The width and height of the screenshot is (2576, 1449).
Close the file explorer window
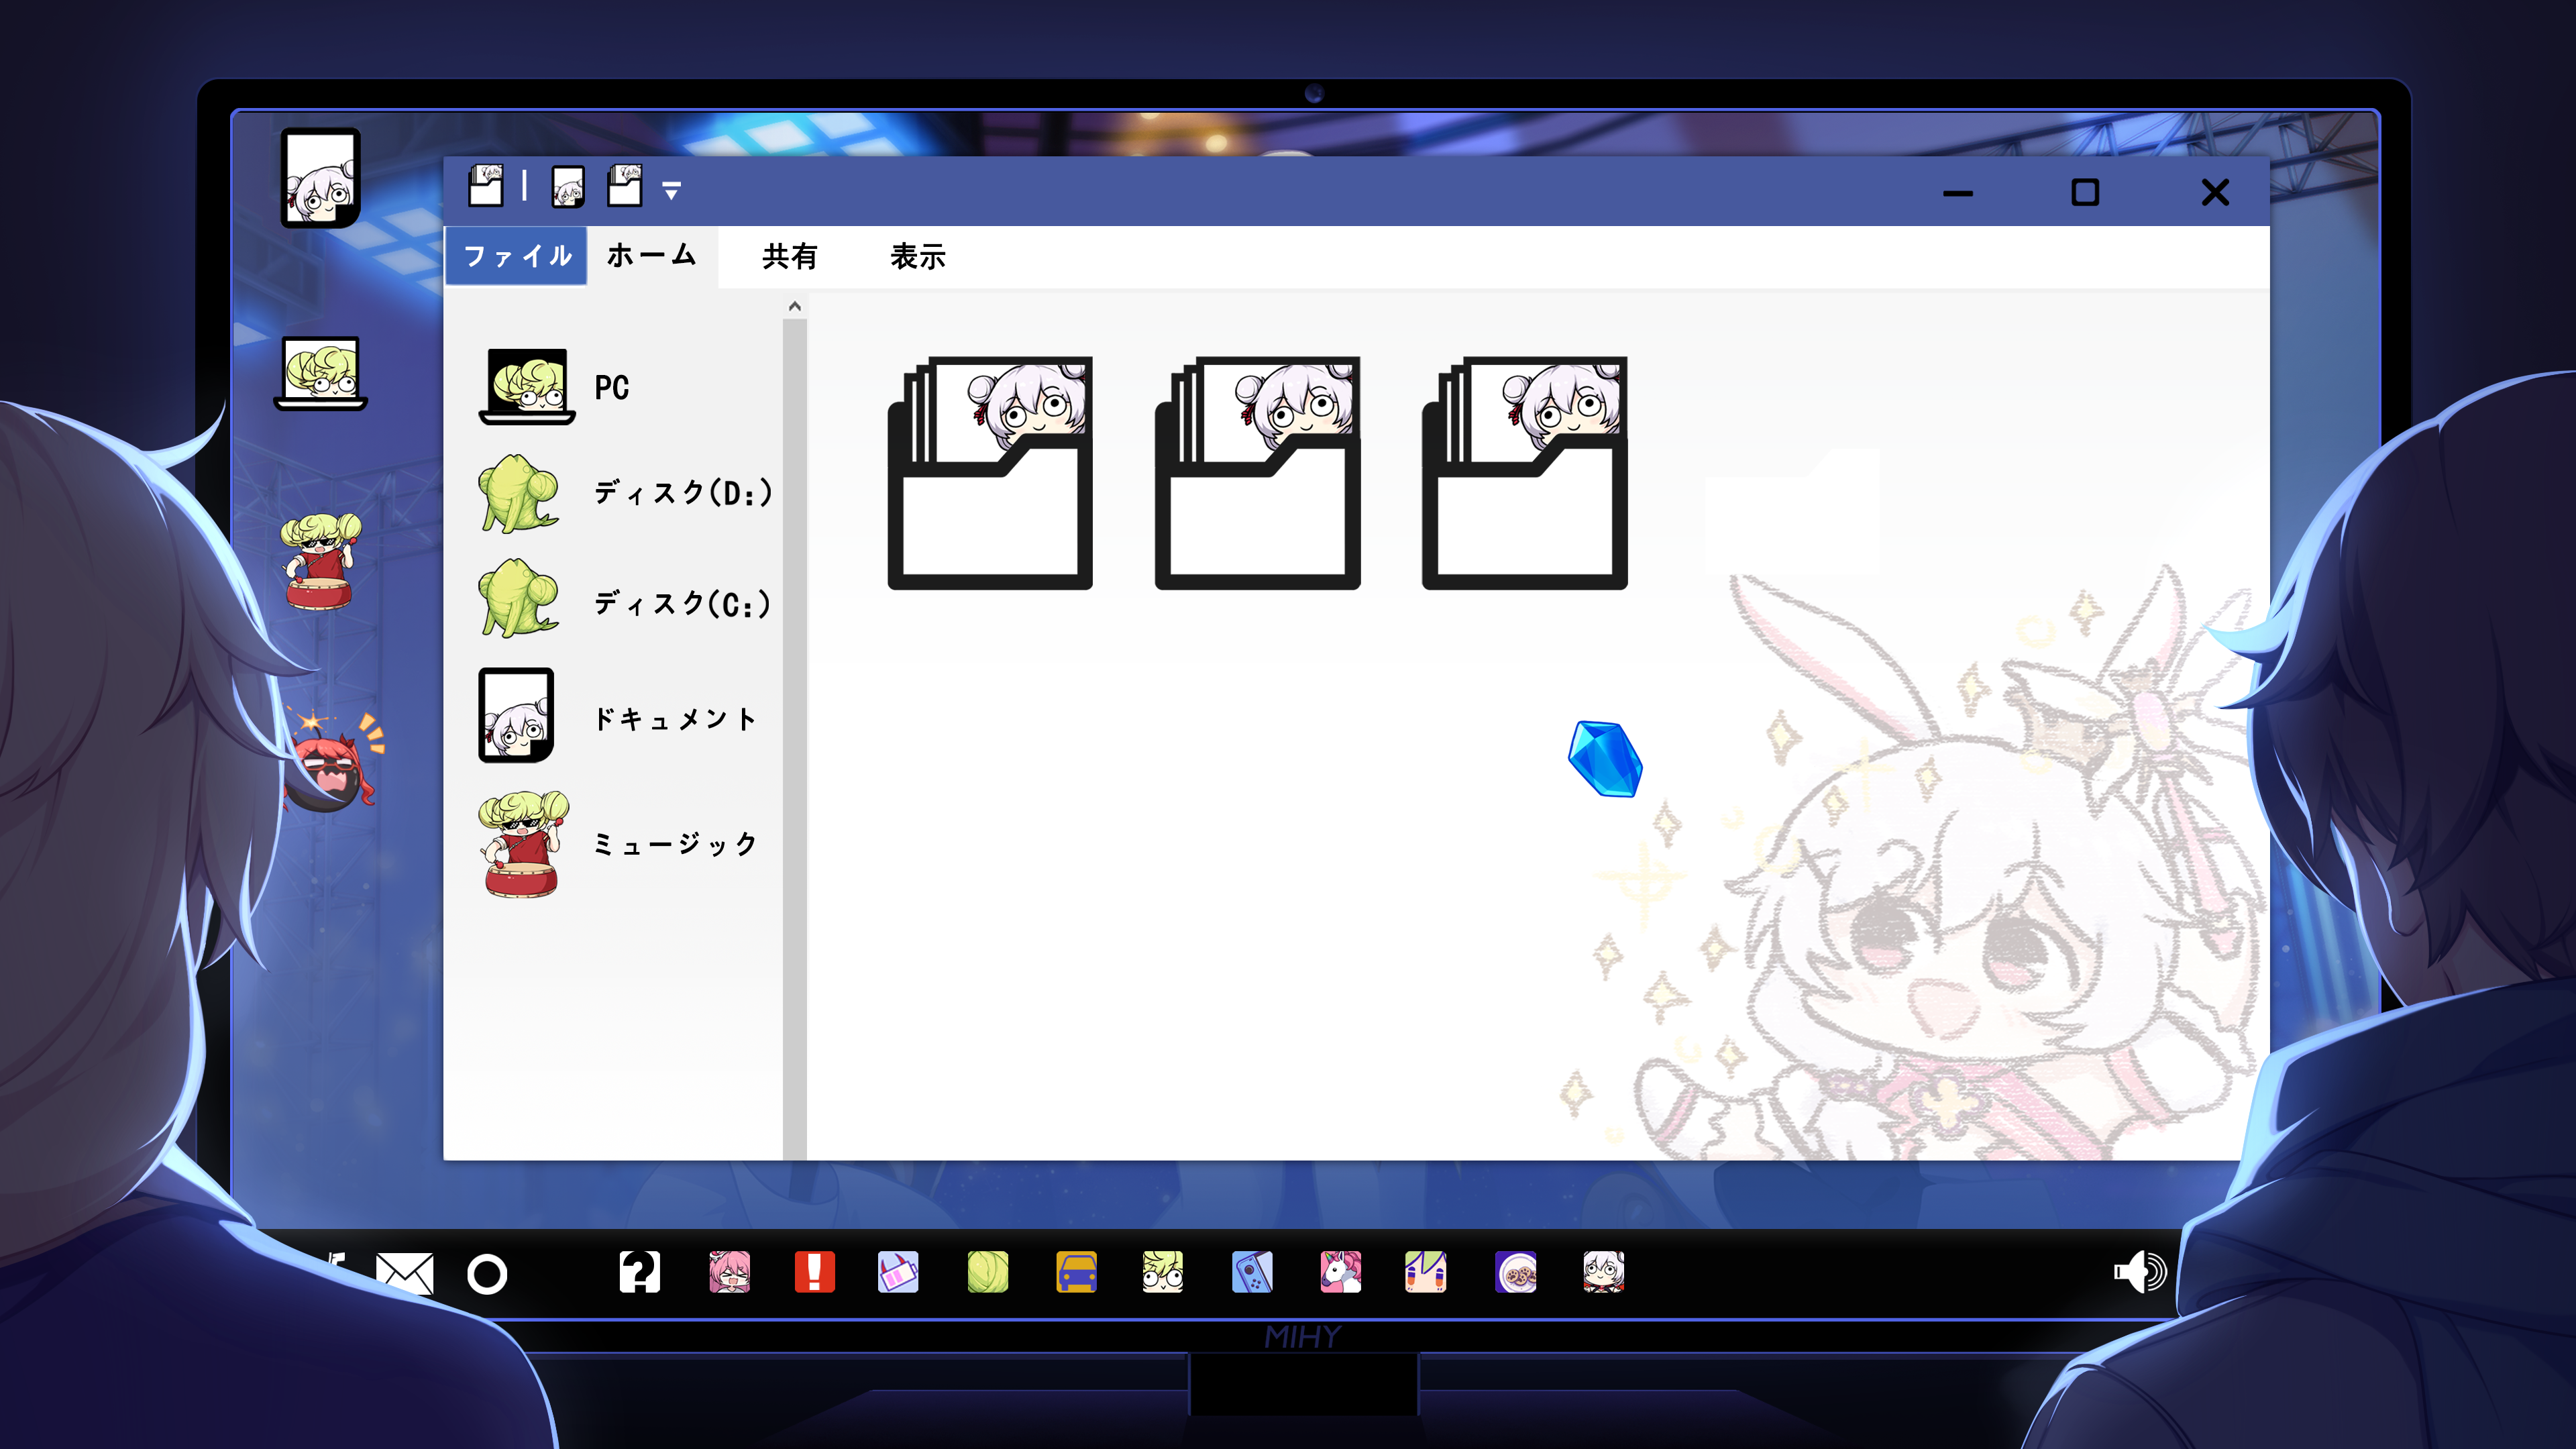(x=2216, y=192)
